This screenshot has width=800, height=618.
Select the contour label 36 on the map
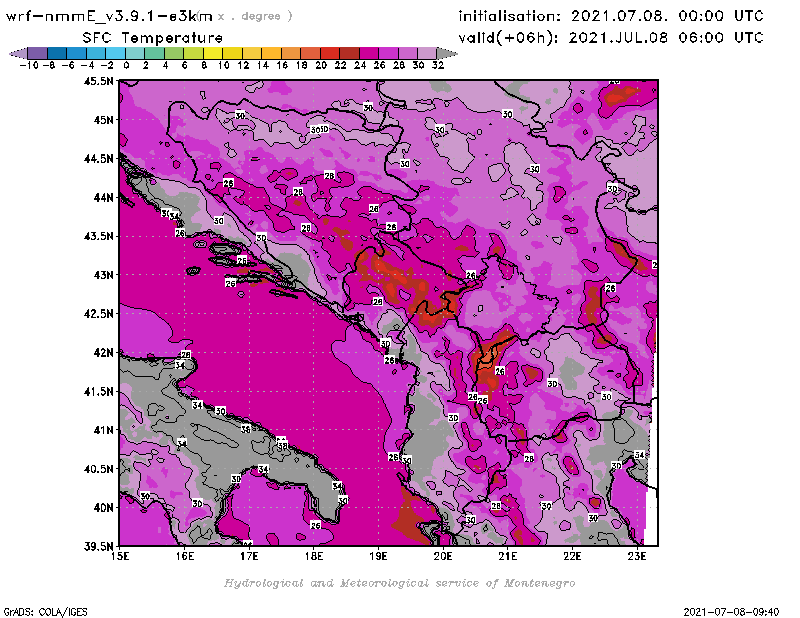coord(245,429)
